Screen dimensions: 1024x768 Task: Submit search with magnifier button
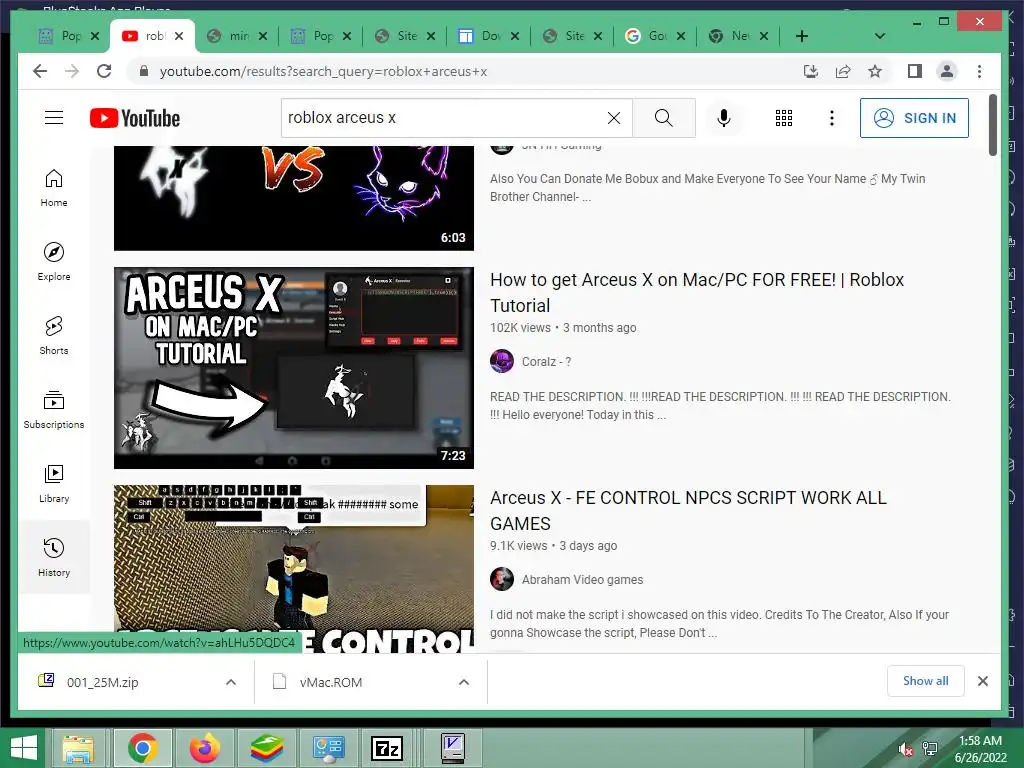pos(664,118)
